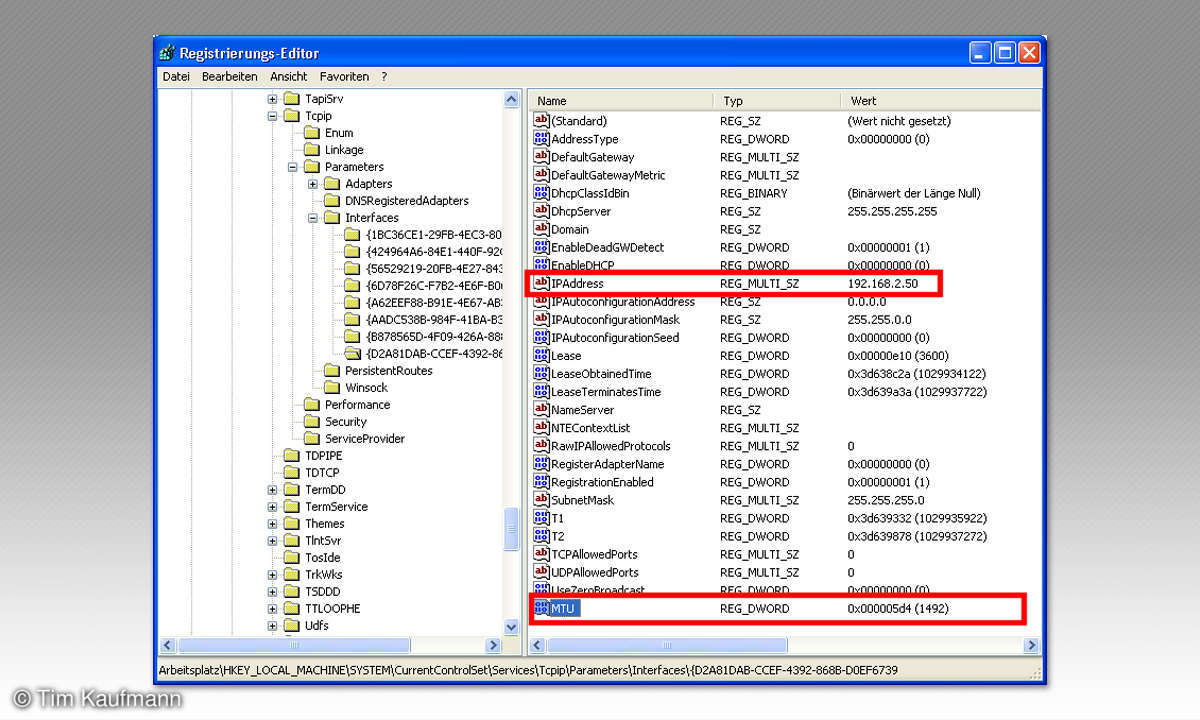
Task: Click the string icon of TCPAllowedPorts
Action: point(542,554)
